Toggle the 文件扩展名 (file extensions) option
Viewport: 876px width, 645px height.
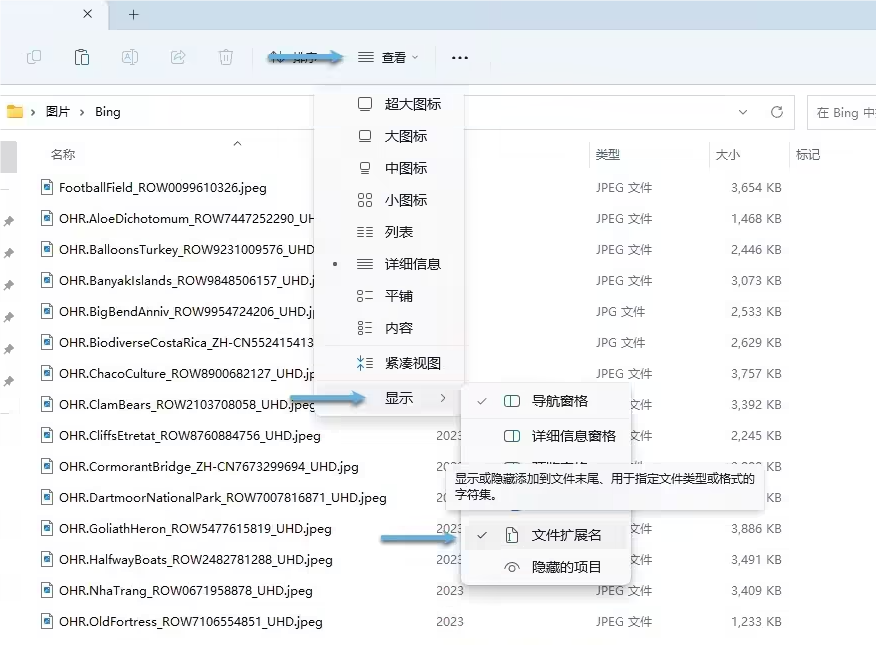(566, 535)
